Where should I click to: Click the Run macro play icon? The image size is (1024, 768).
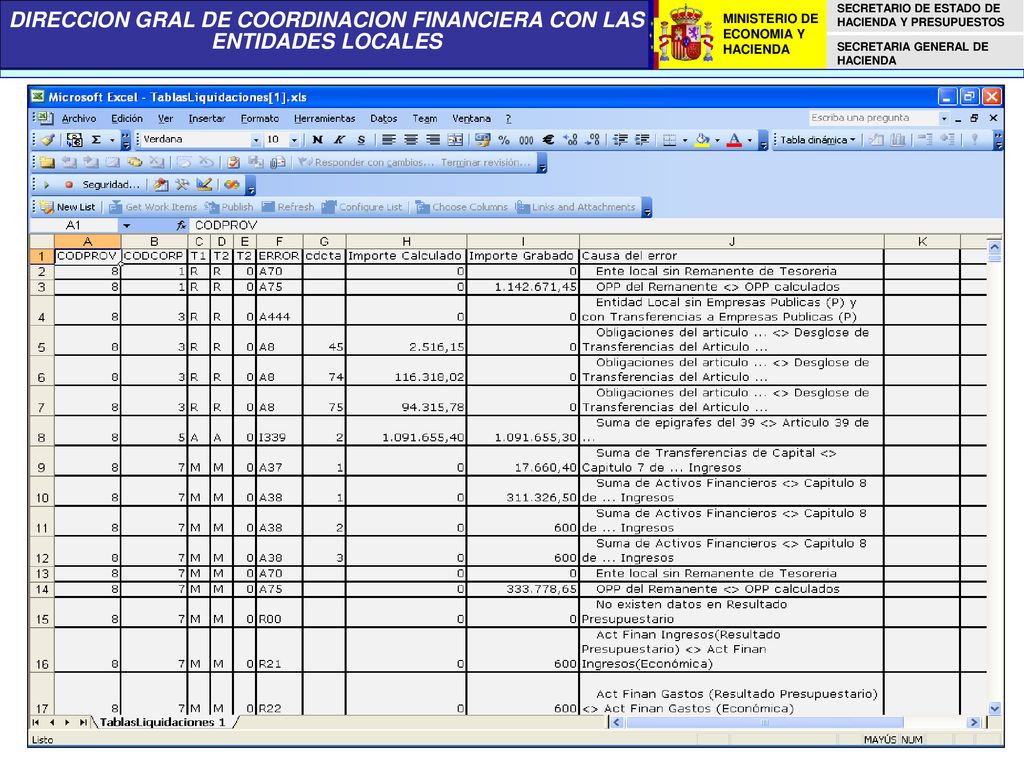[x=46, y=185]
